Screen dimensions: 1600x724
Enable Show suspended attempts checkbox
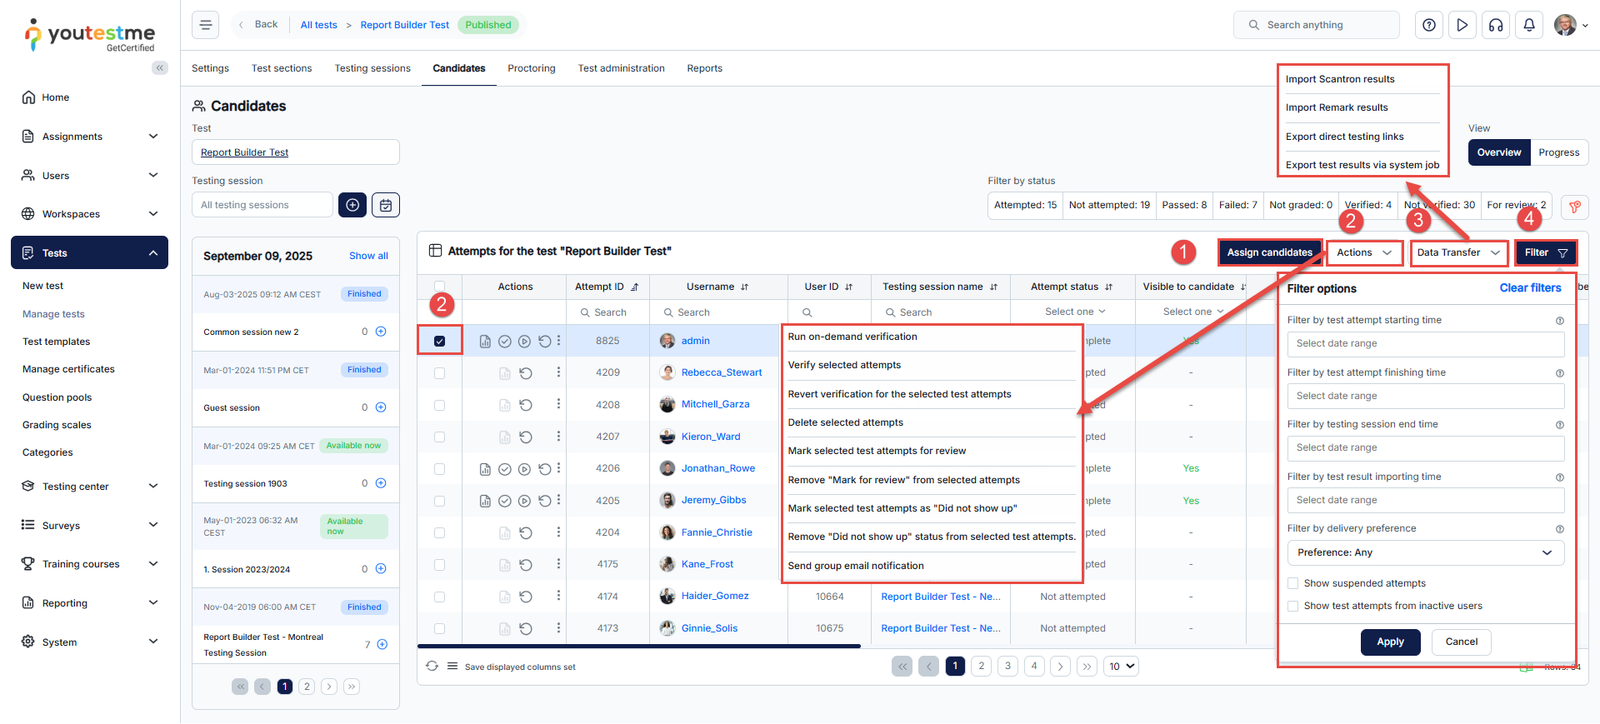1293,583
